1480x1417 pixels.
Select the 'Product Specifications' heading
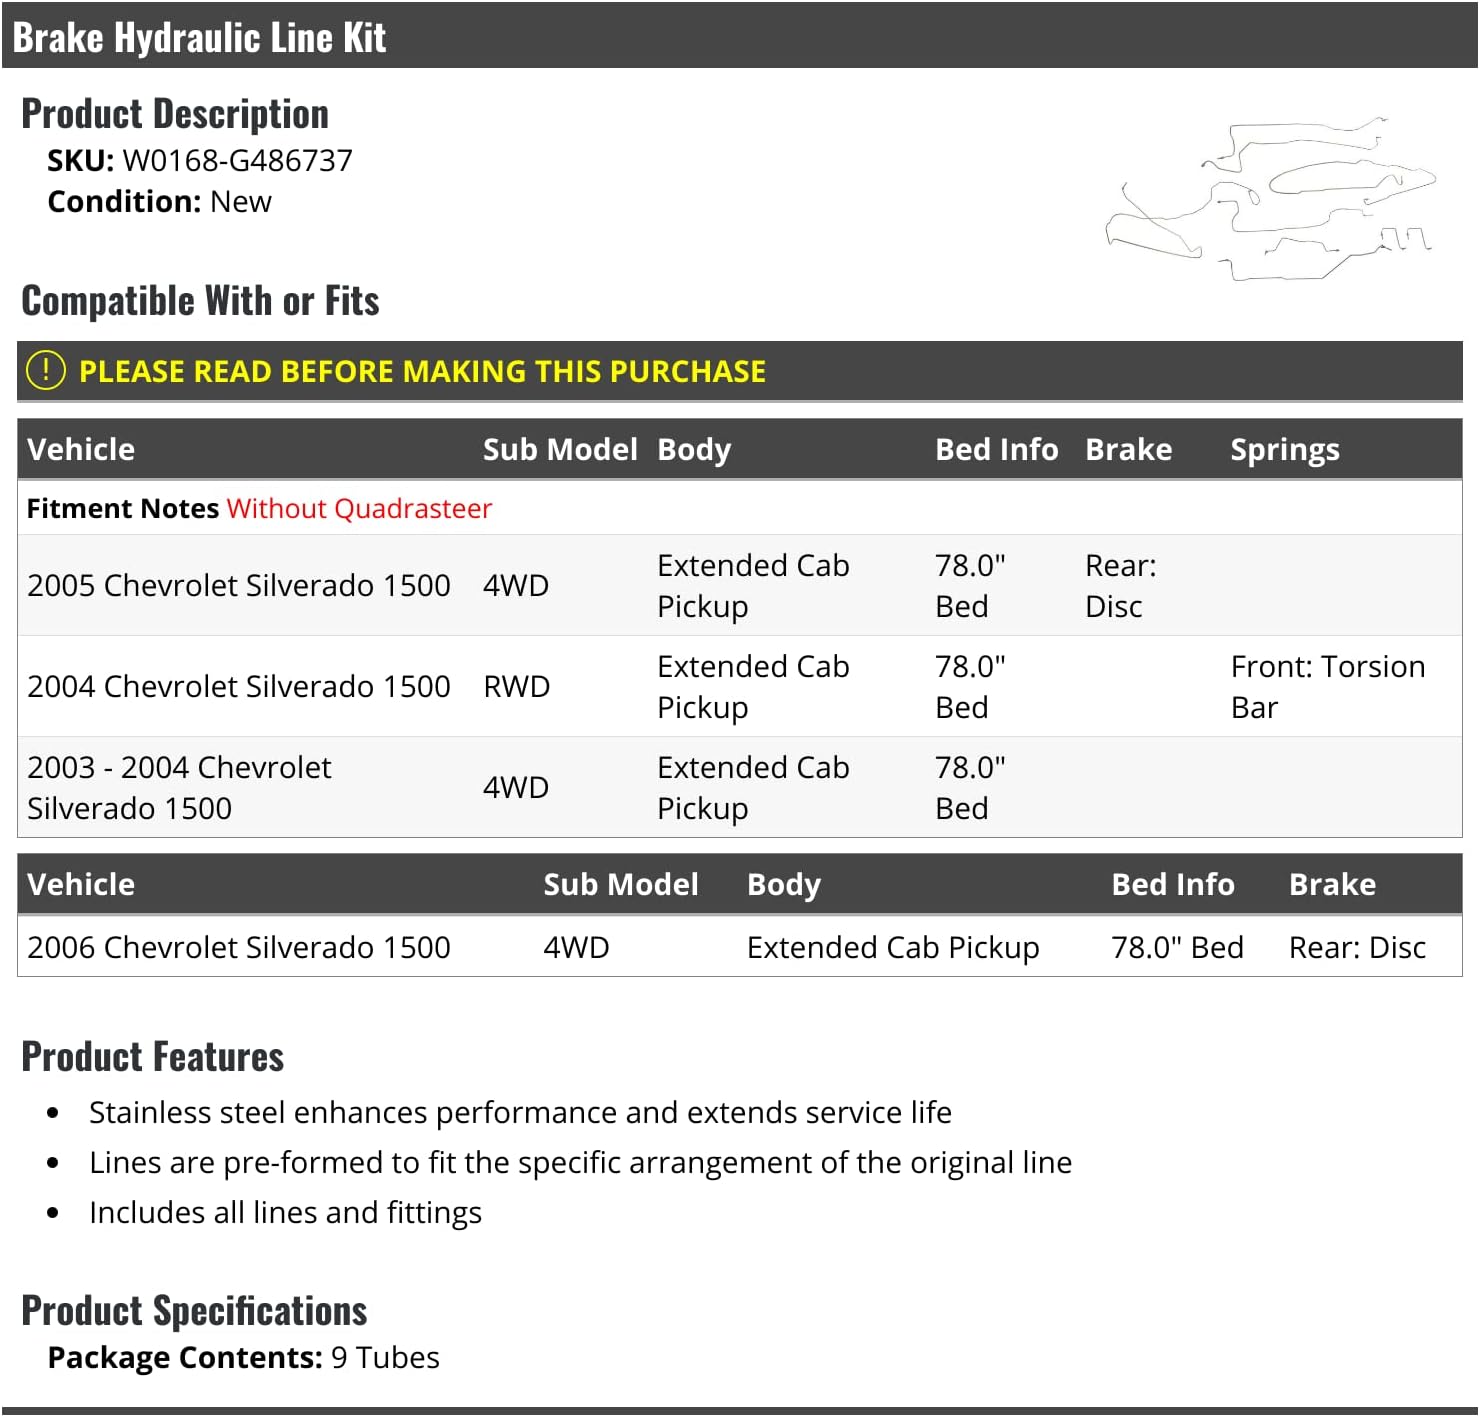coord(195,1311)
